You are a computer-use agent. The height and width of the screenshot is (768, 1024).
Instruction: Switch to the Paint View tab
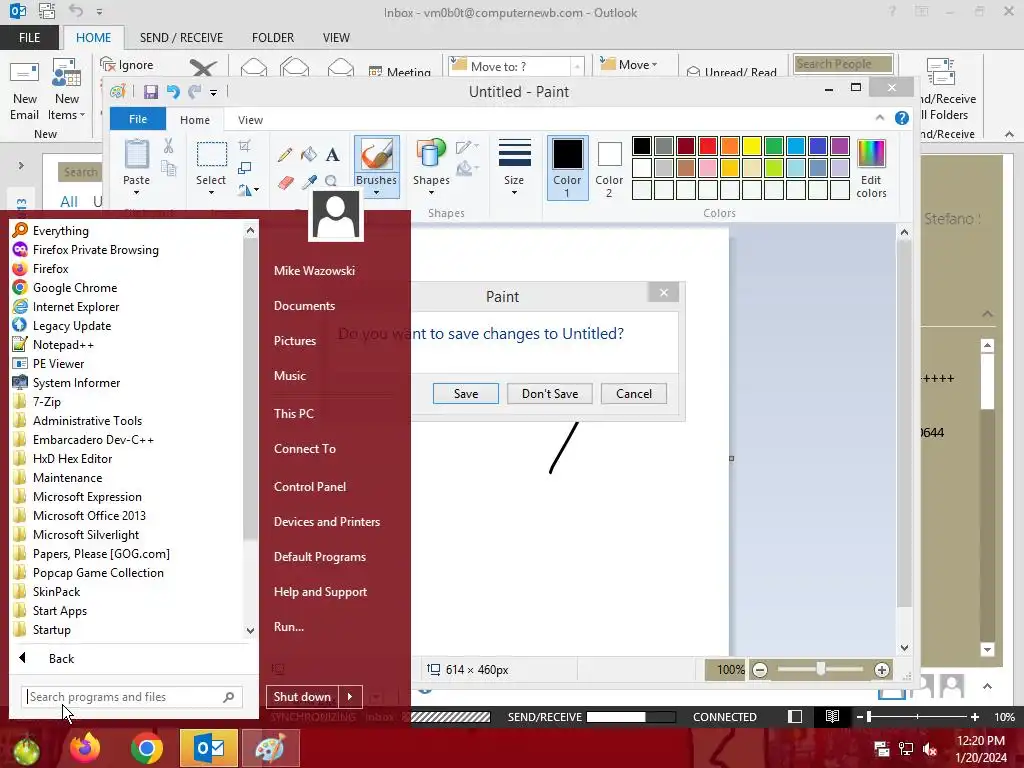(250, 120)
